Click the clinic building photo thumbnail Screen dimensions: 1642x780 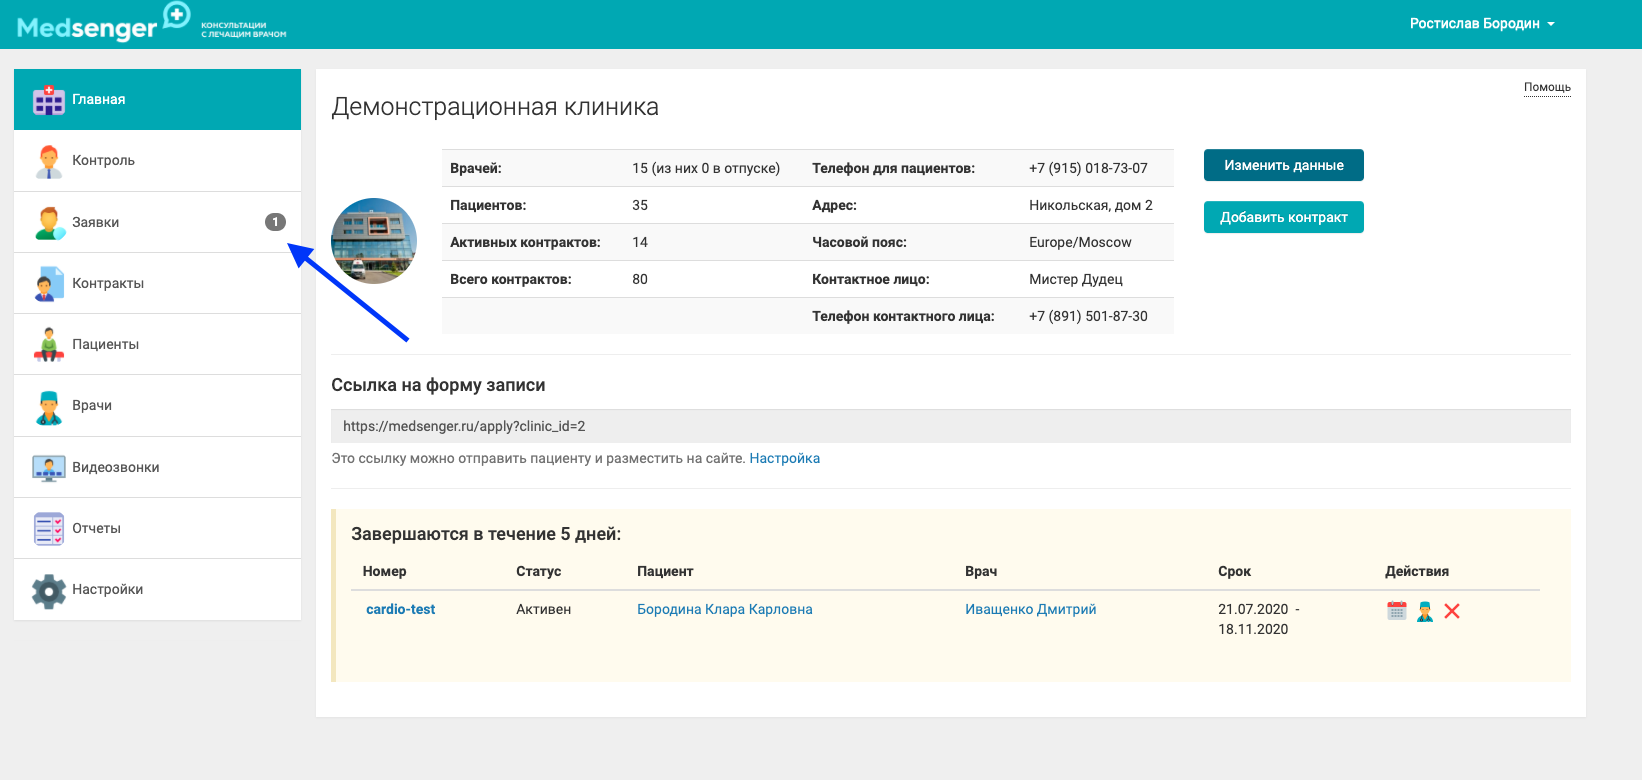click(374, 241)
